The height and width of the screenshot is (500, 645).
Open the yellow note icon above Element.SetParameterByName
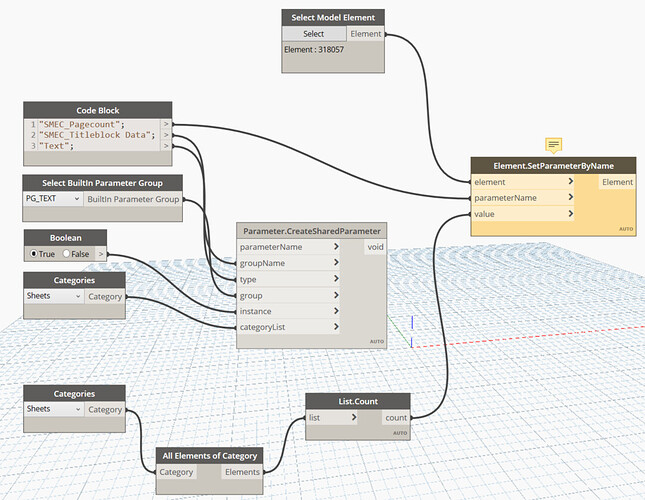tap(553, 145)
